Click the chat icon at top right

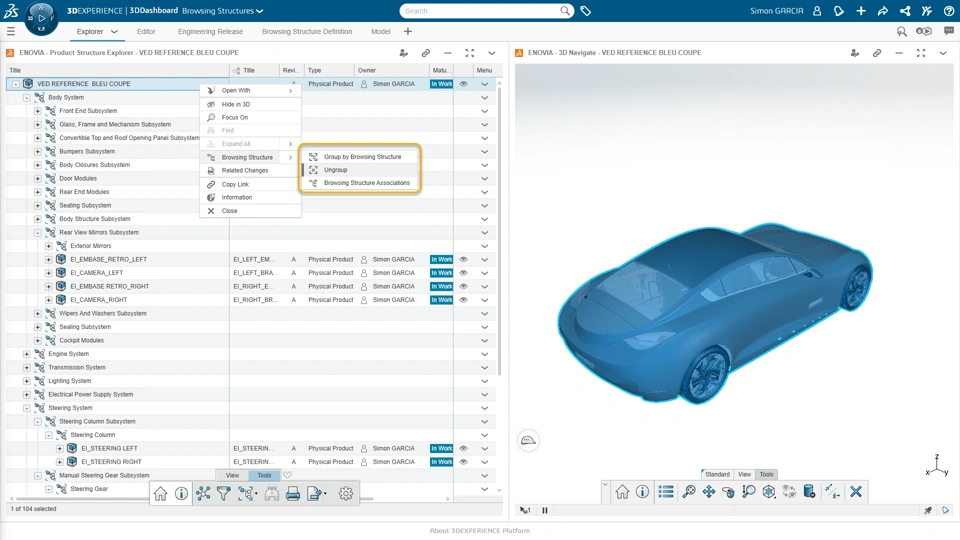coord(948,31)
